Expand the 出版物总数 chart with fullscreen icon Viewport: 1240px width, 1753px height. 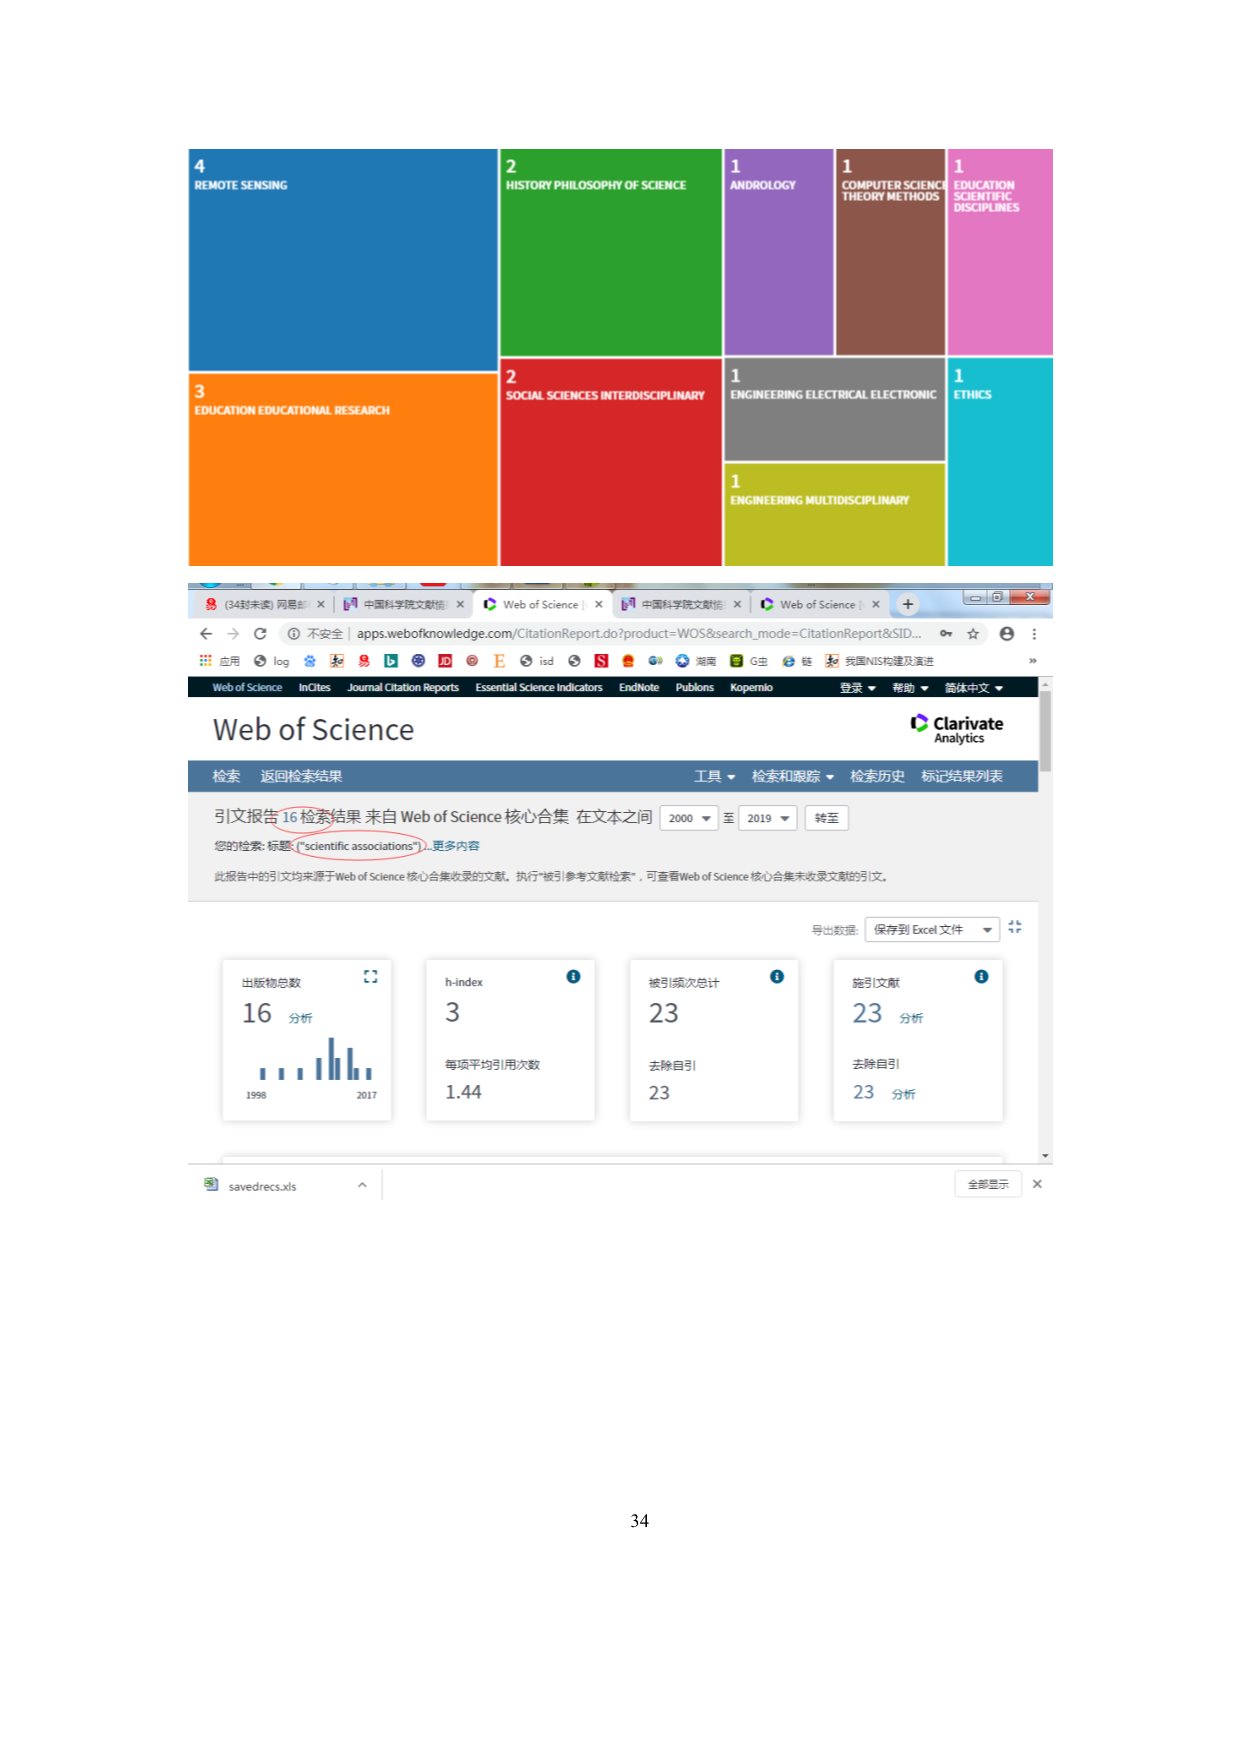tap(370, 977)
